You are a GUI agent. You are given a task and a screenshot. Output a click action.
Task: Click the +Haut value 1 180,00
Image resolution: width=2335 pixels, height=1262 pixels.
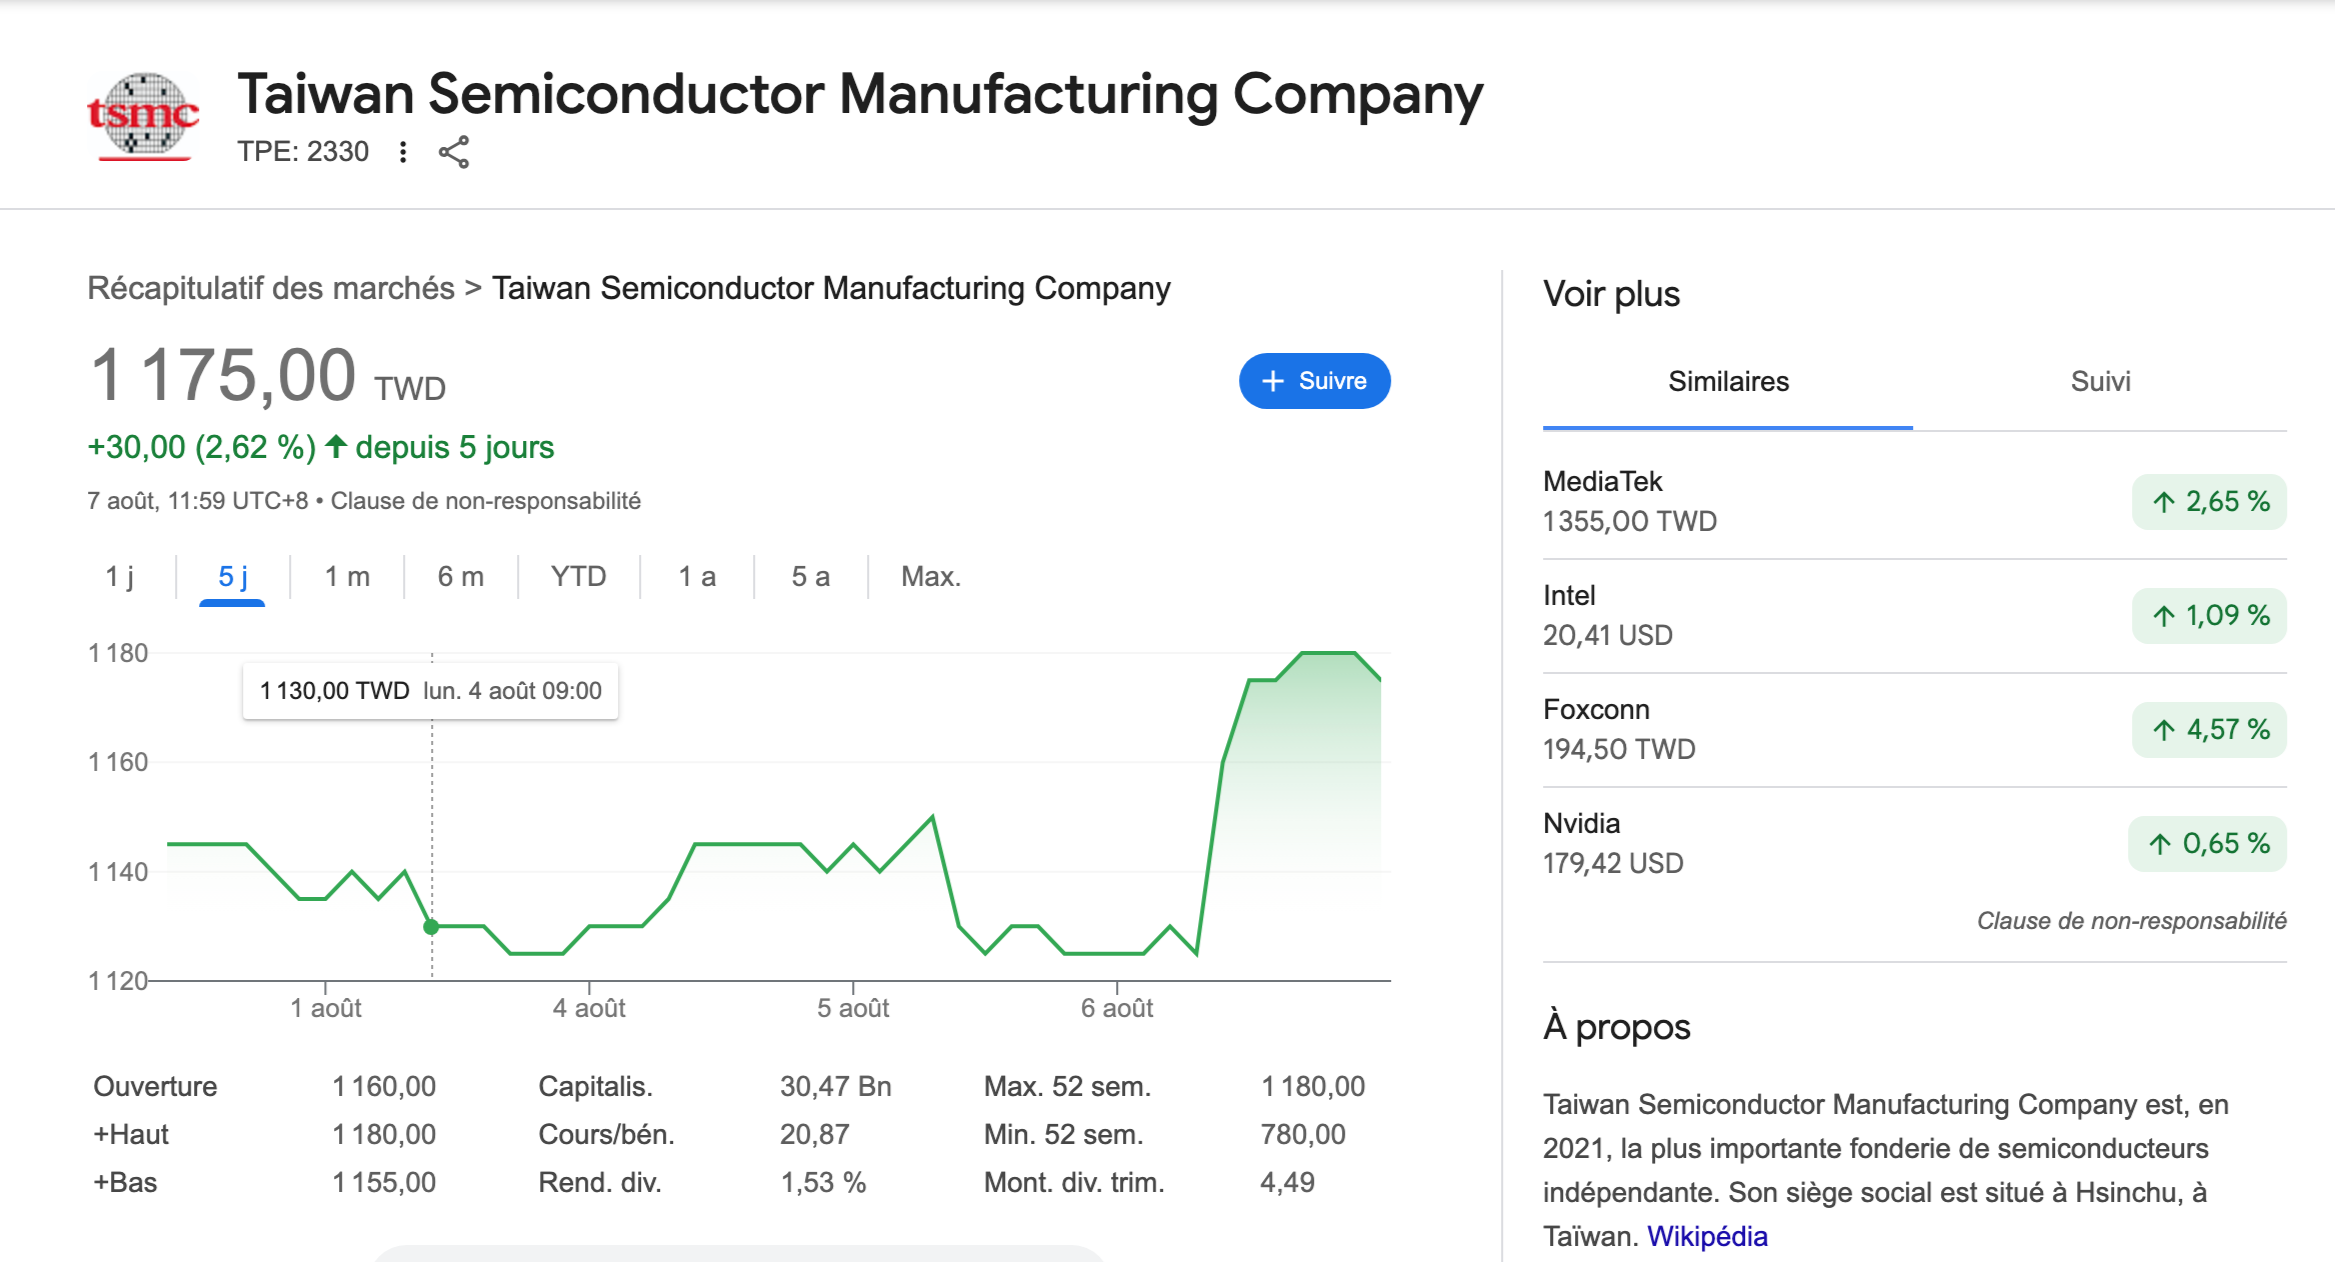click(x=384, y=1135)
